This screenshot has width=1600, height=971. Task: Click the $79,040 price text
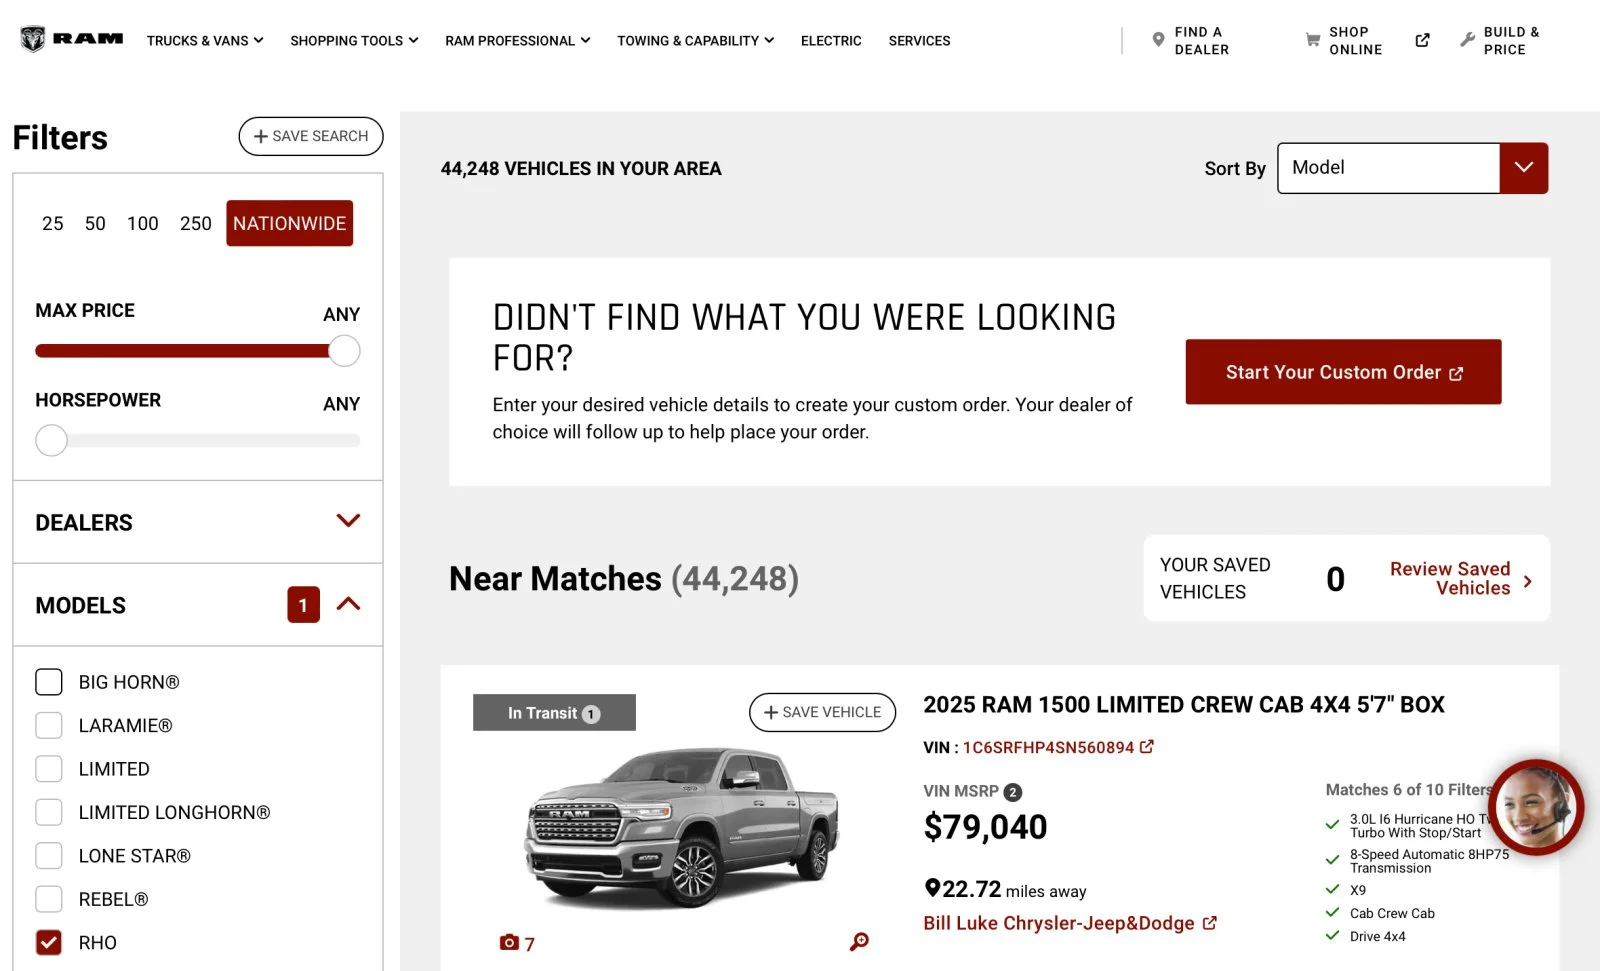[x=985, y=827]
